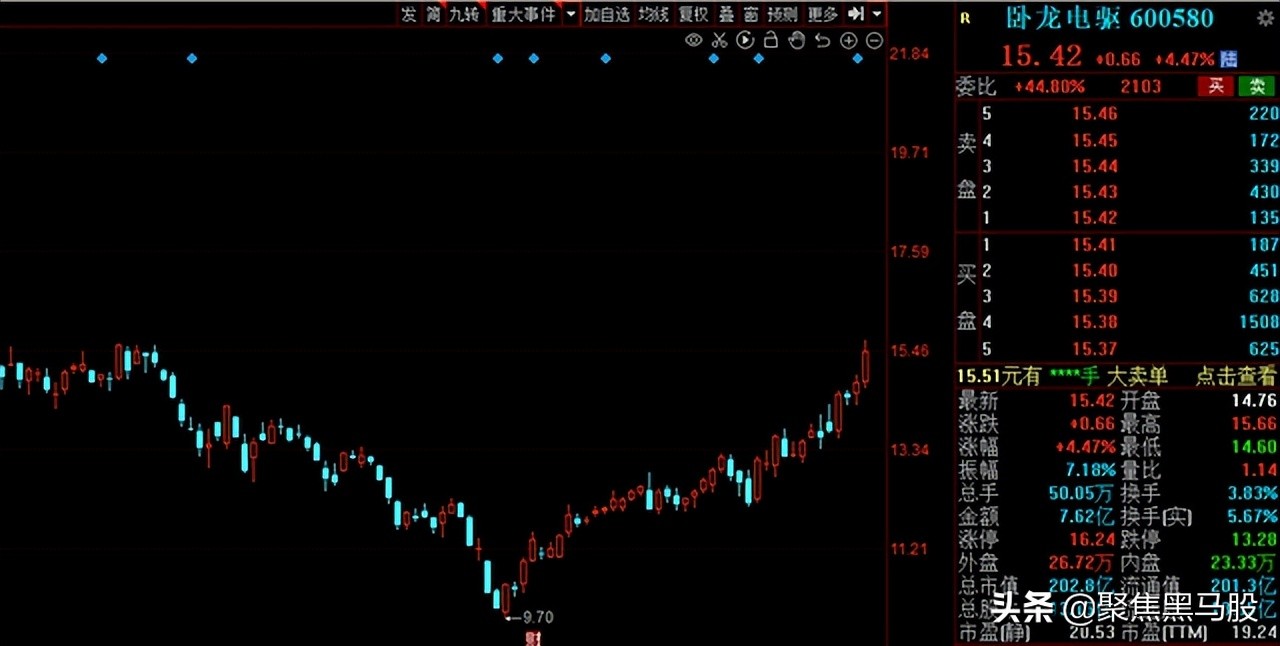Click the 跌停 price 13.28
The height and width of the screenshot is (646, 1280).
point(1254,539)
